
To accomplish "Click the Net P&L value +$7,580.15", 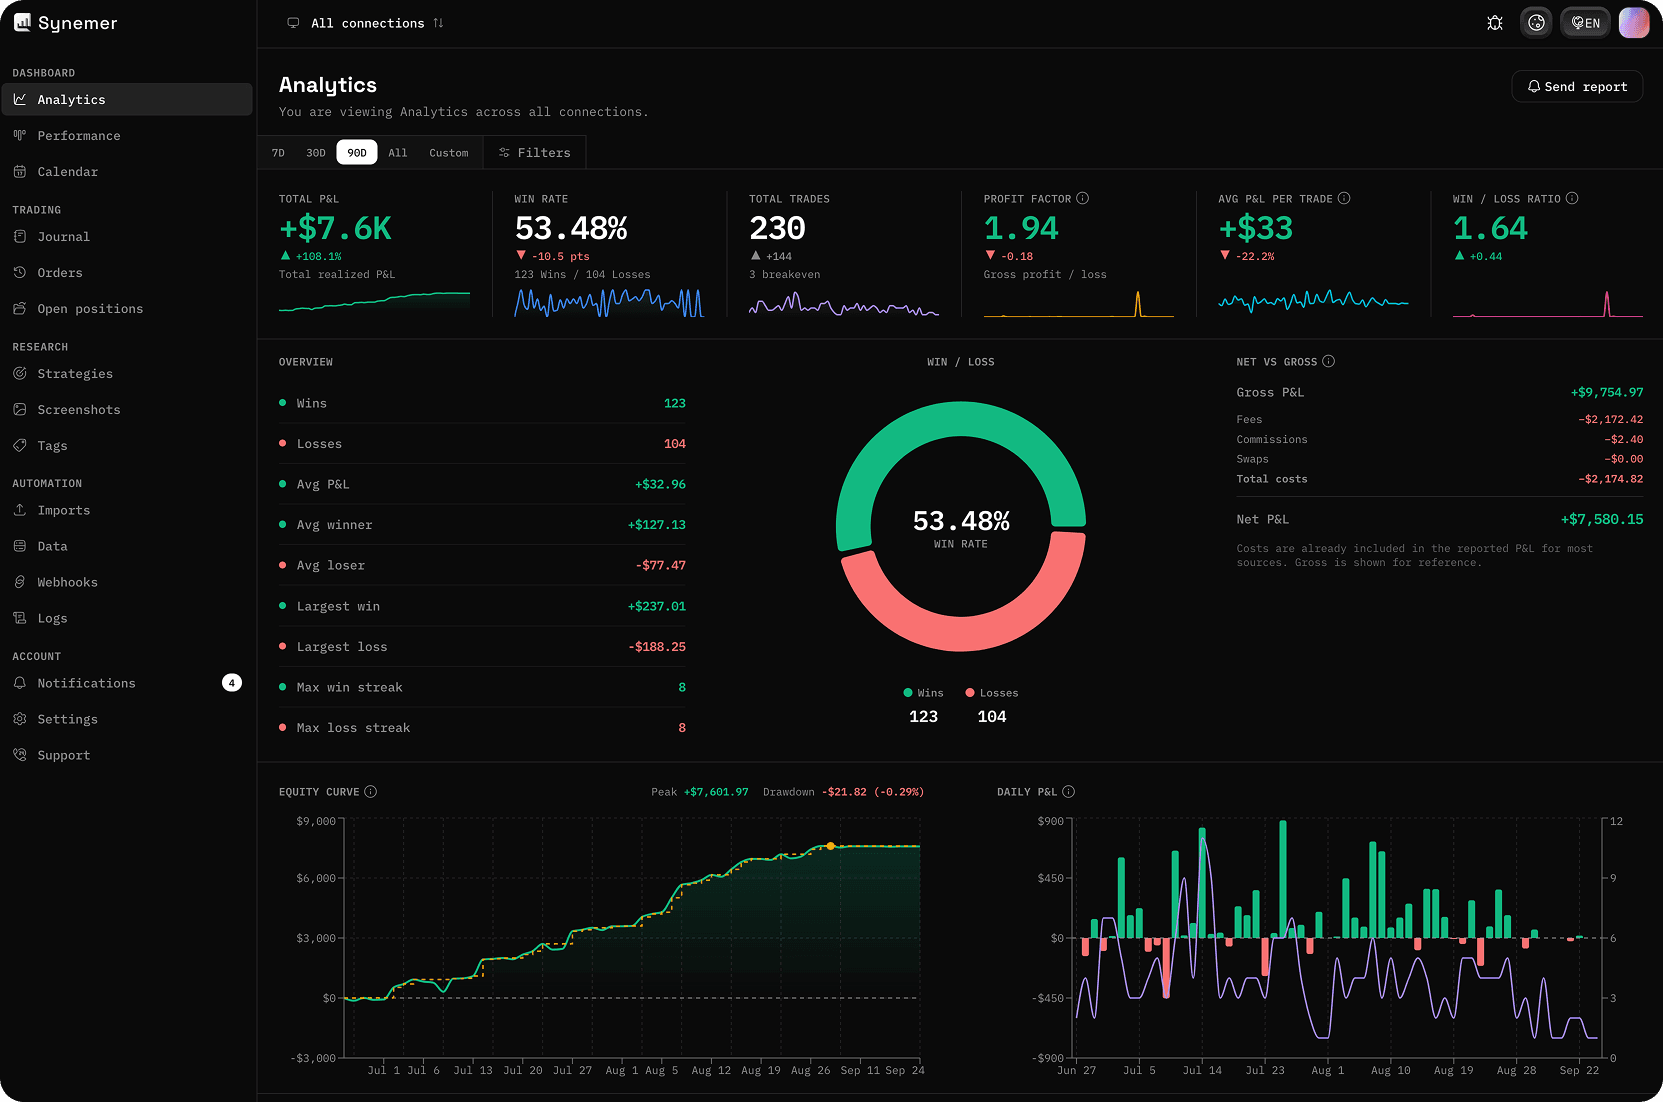I will point(1602,519).
